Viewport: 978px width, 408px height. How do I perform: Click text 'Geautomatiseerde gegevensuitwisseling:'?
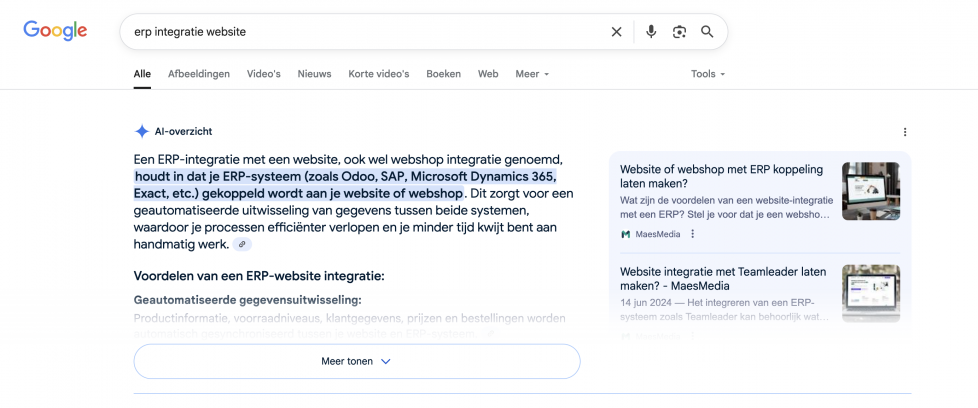coord(248,300)
